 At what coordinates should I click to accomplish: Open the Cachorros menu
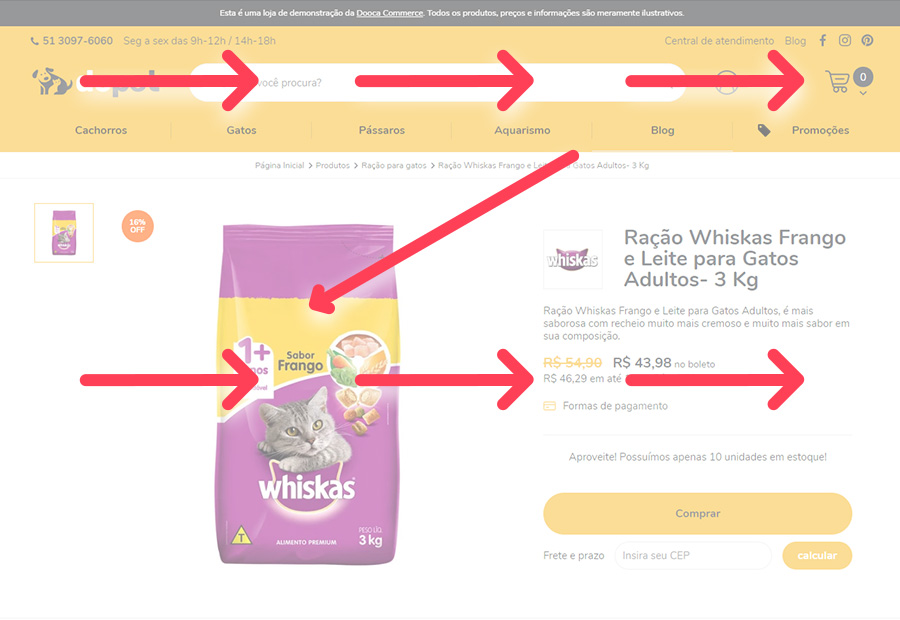click(x=101, y=130)
